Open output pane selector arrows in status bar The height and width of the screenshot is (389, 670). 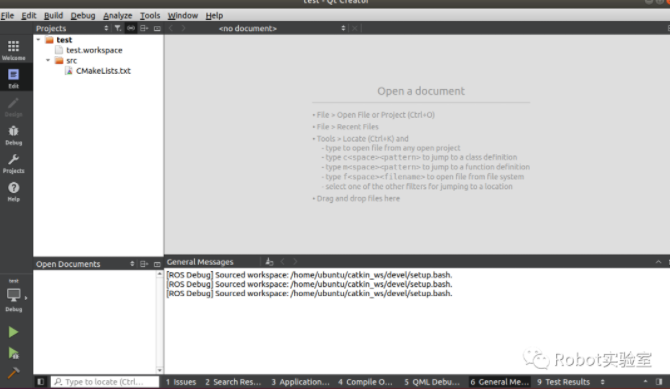[x=602, y=381]
